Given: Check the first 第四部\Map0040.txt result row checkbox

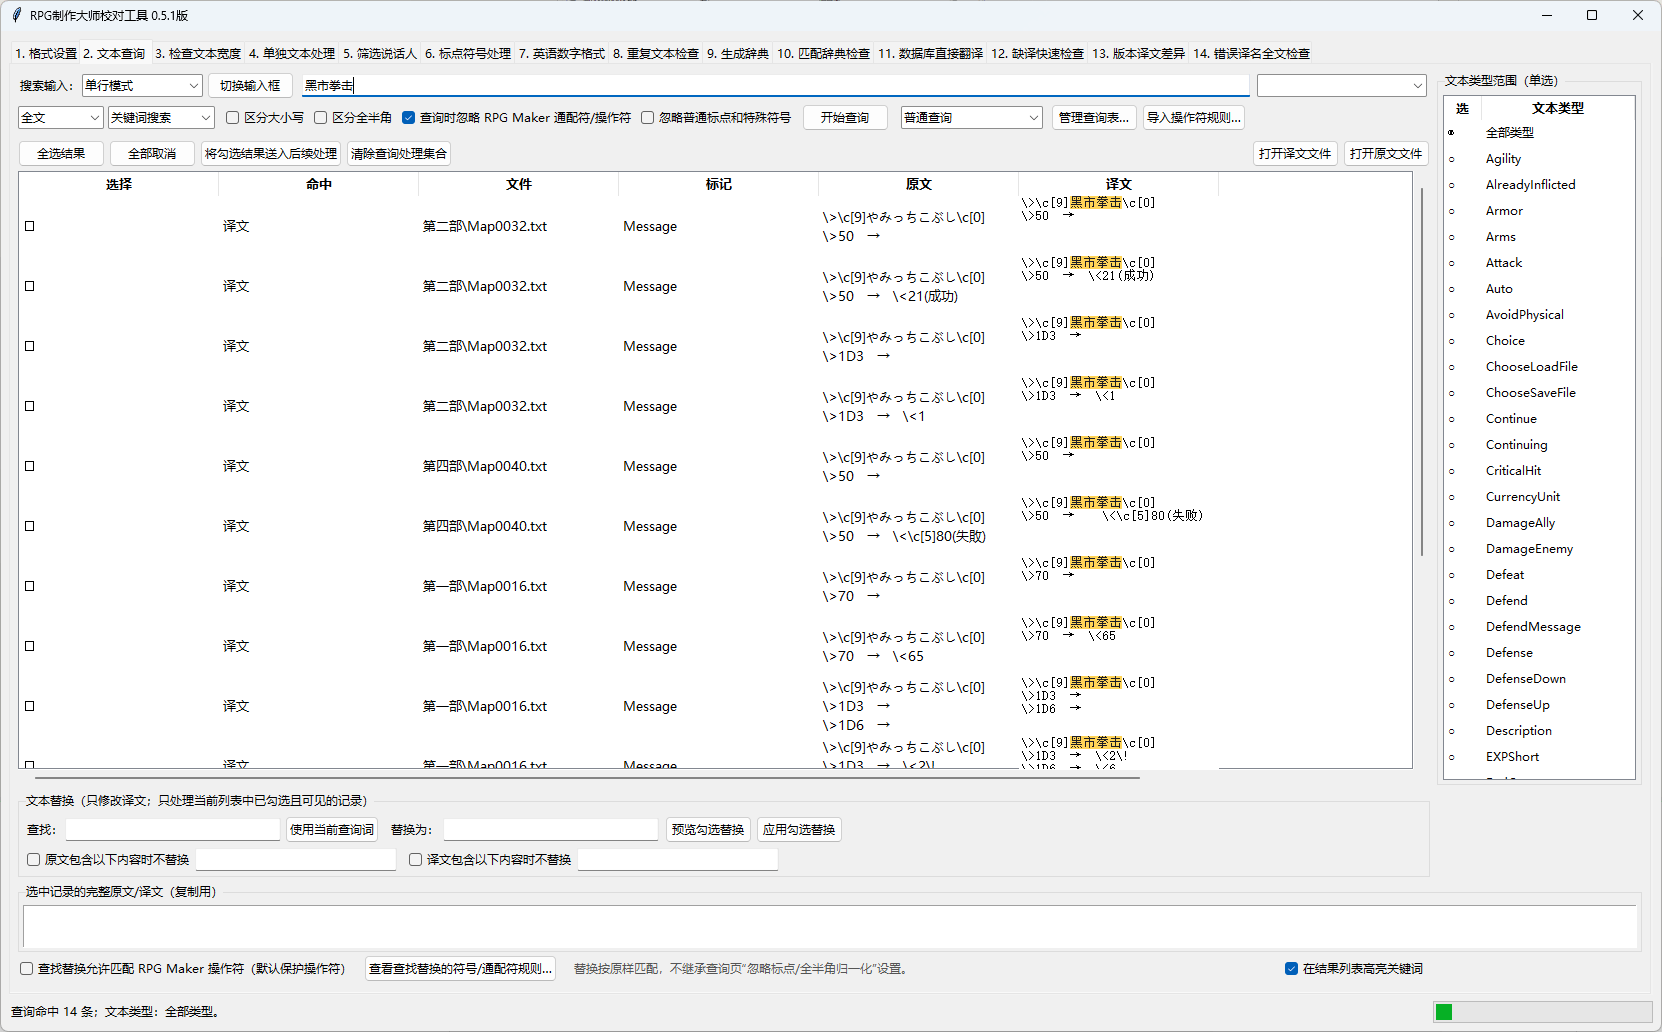Looking at the screenshot, I should coord(30,466).
